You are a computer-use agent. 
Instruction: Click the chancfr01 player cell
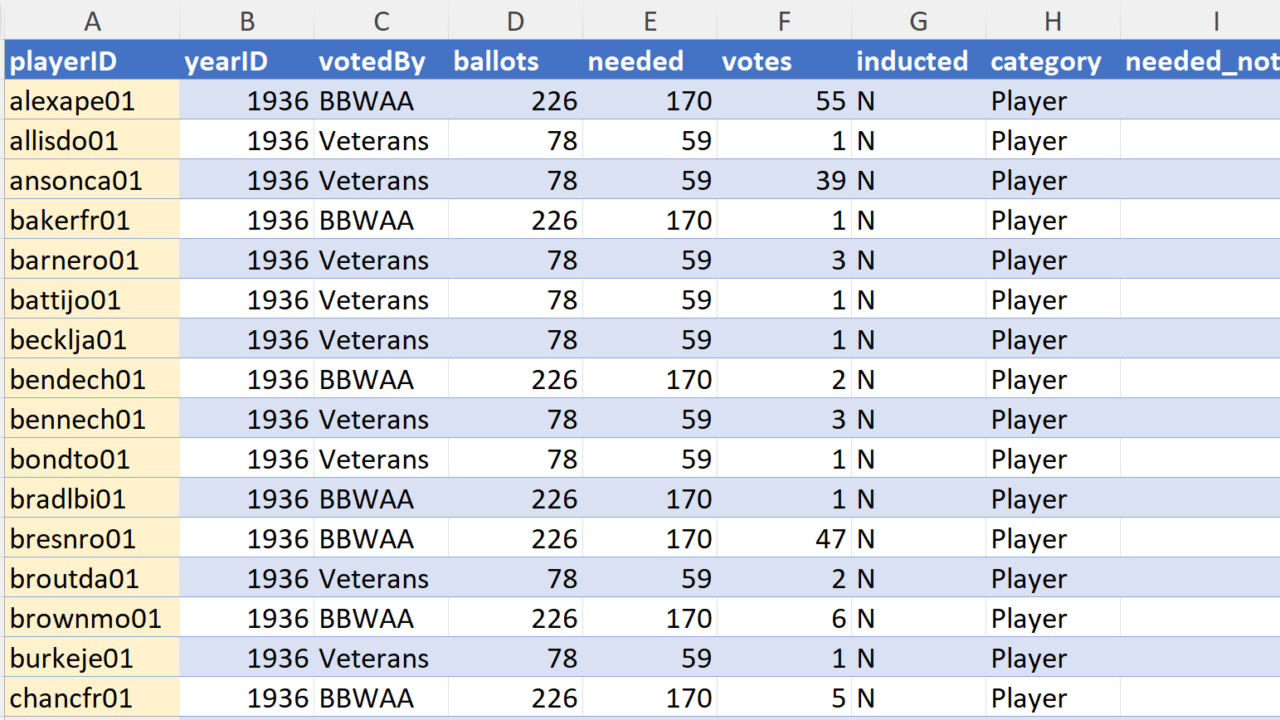tap(92, 698)
